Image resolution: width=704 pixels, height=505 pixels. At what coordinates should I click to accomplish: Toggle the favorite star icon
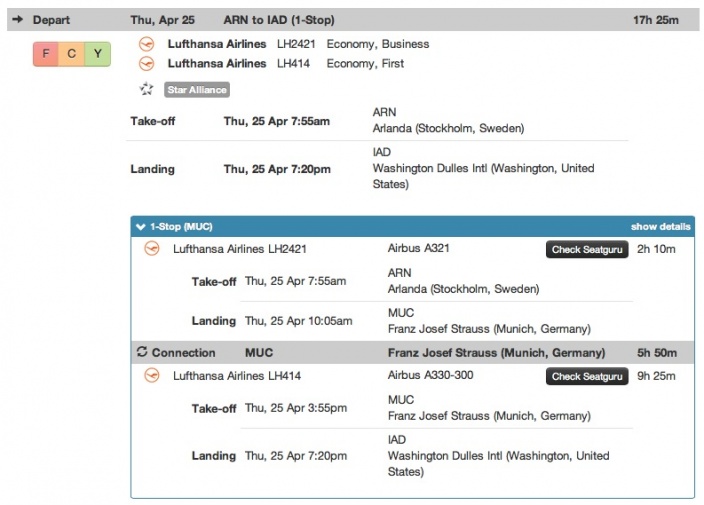point(147,89)
